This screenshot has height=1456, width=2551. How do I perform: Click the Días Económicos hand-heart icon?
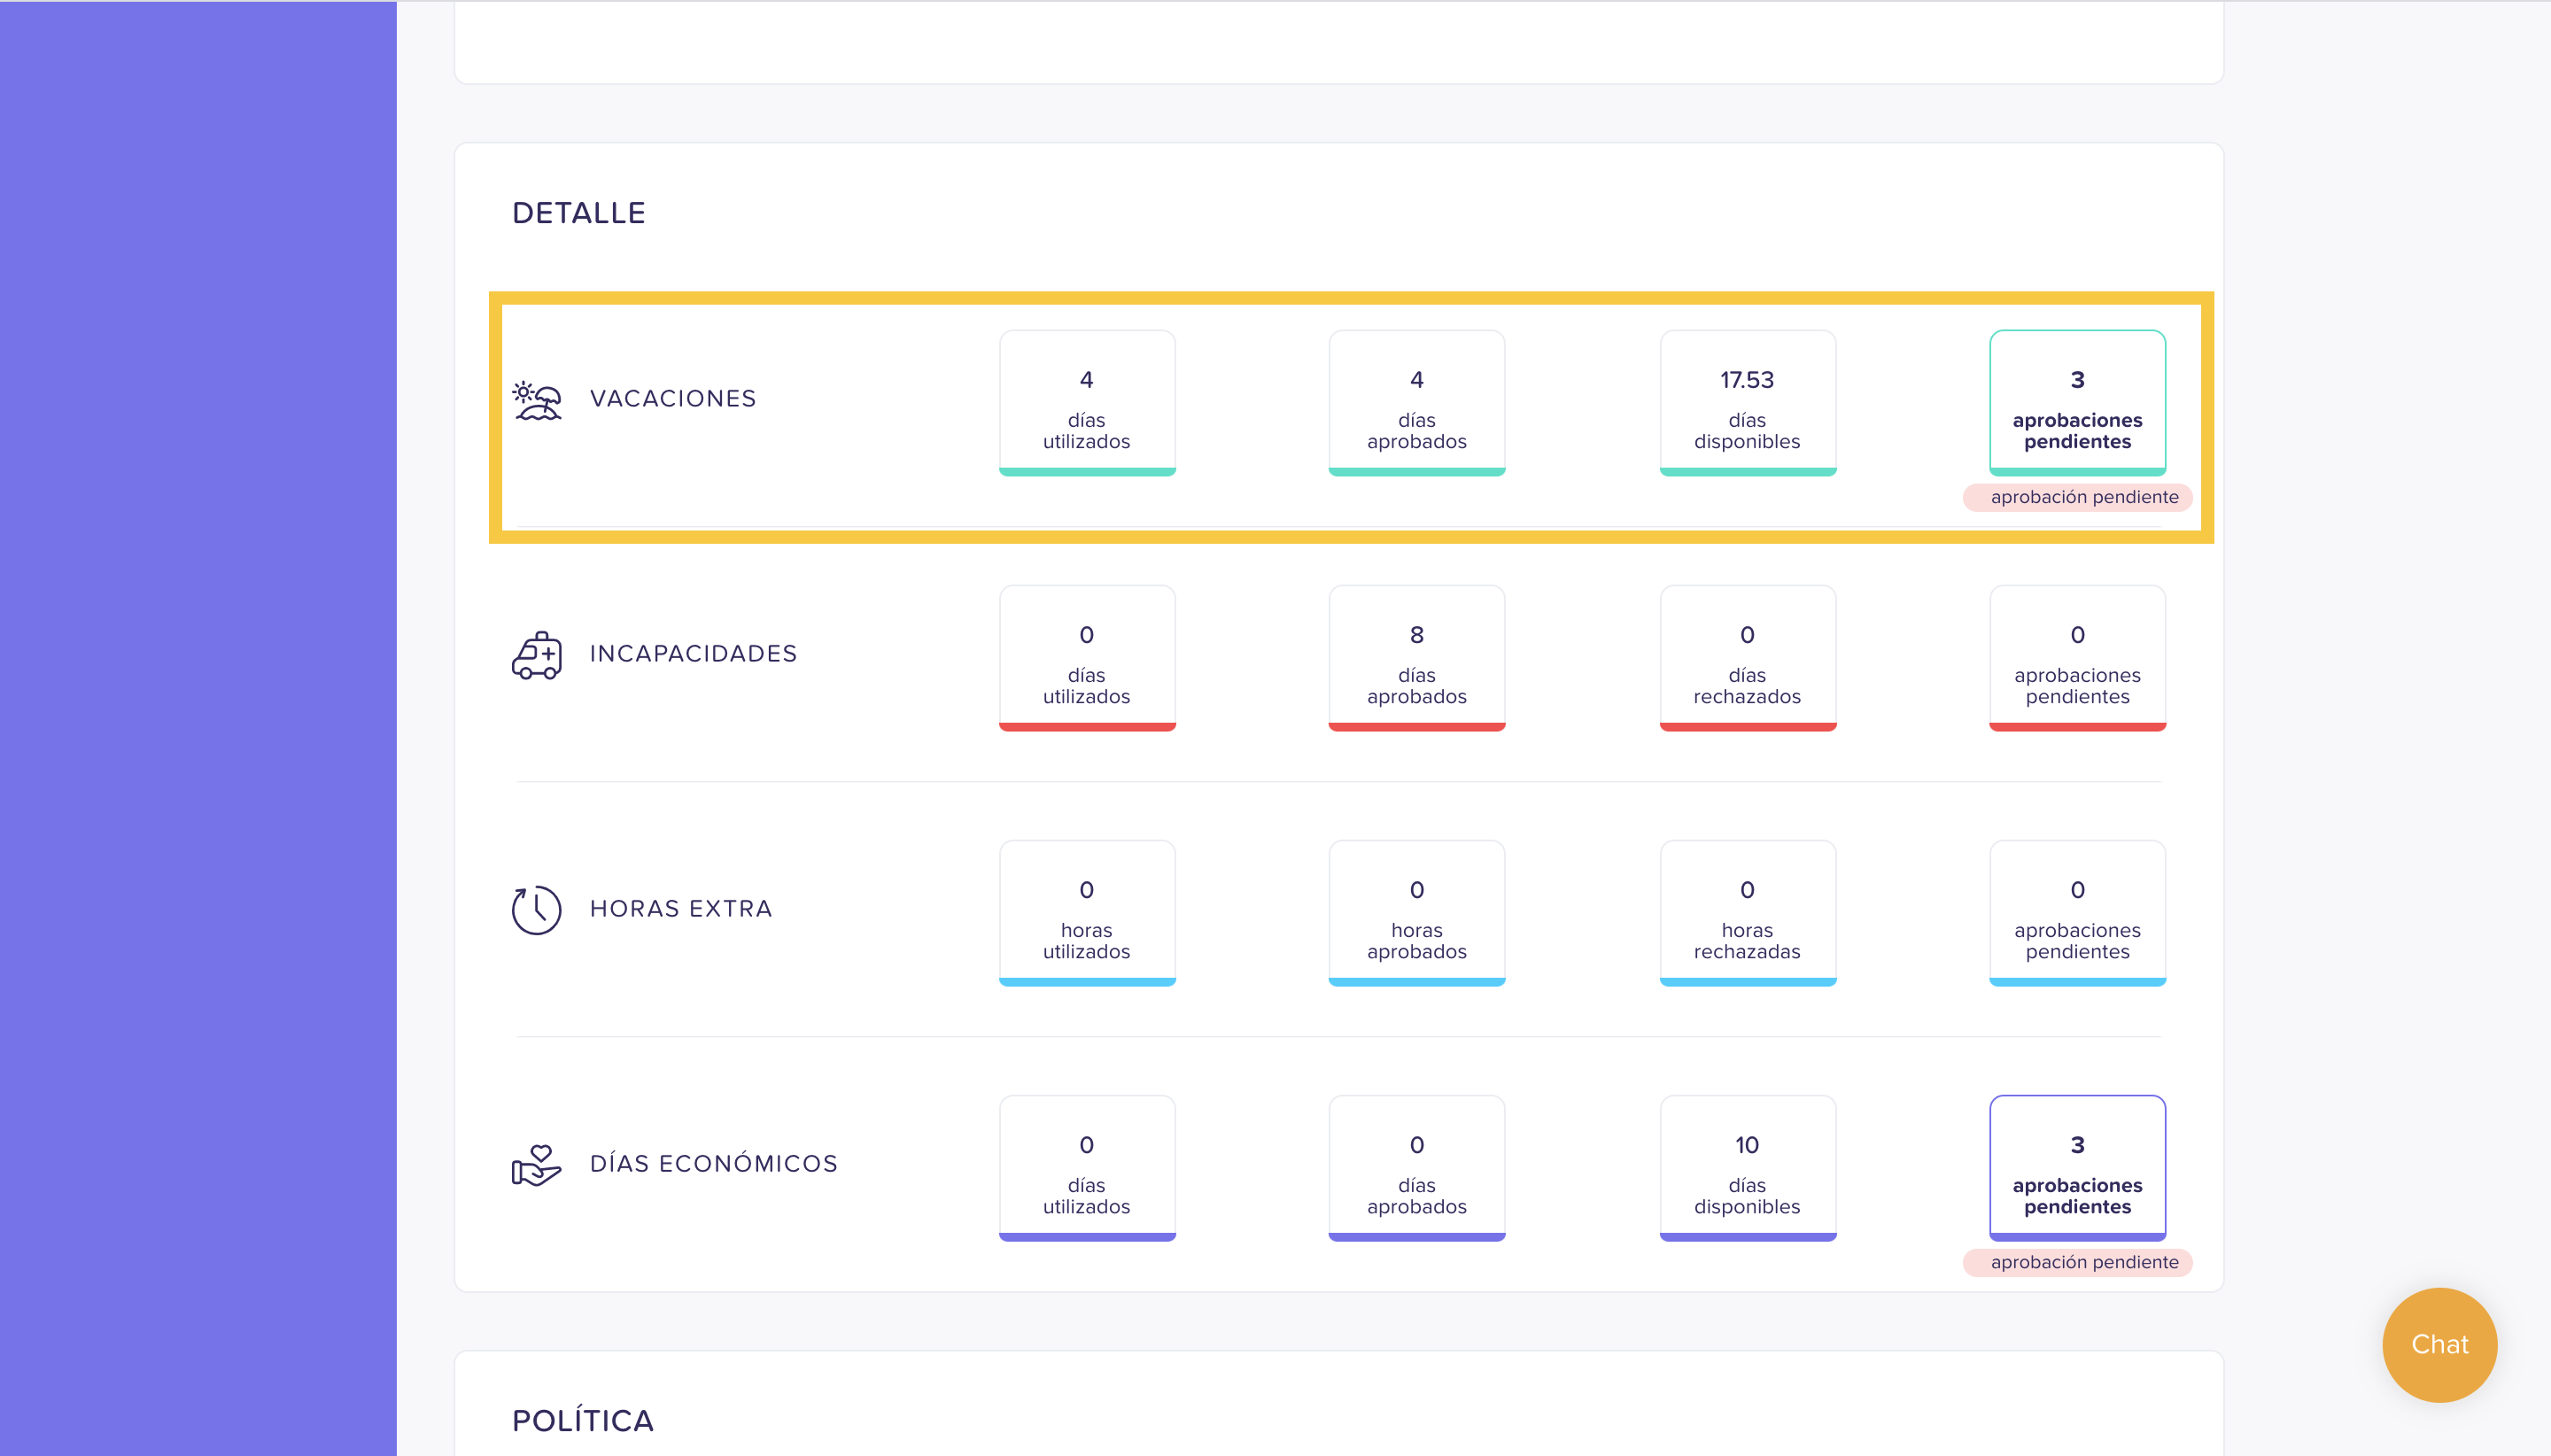click(537, 1165)
